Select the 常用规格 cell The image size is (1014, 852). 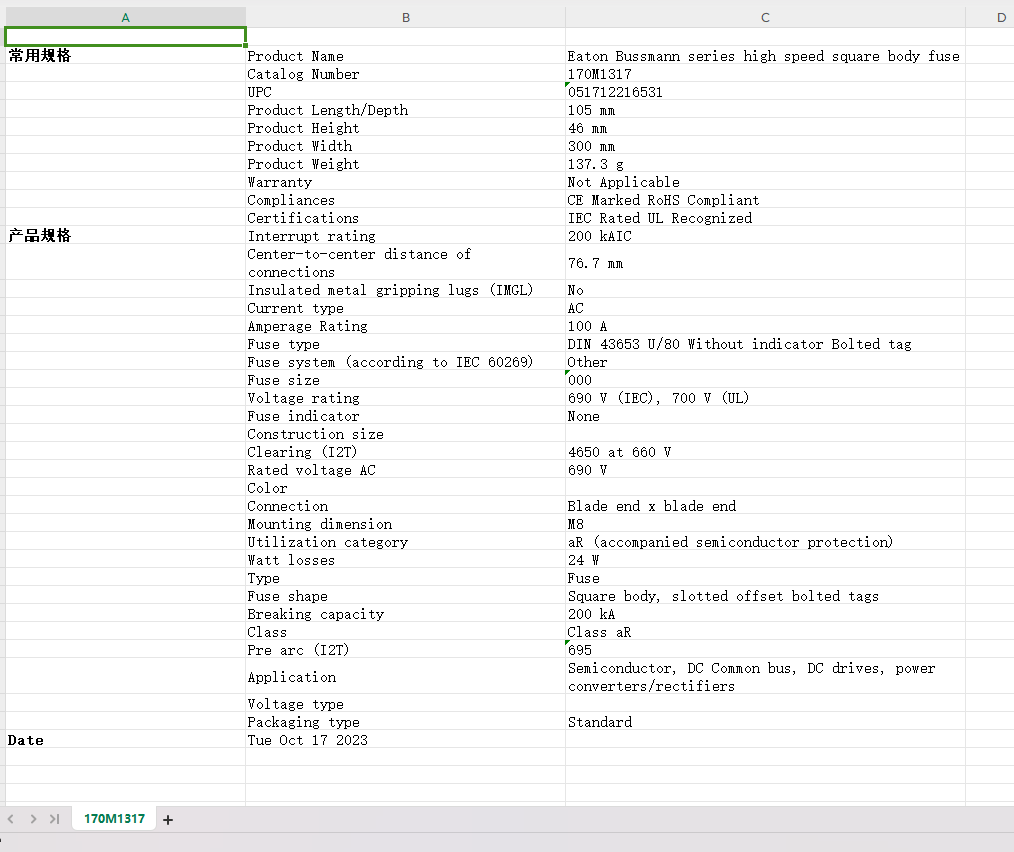(125, 55)
